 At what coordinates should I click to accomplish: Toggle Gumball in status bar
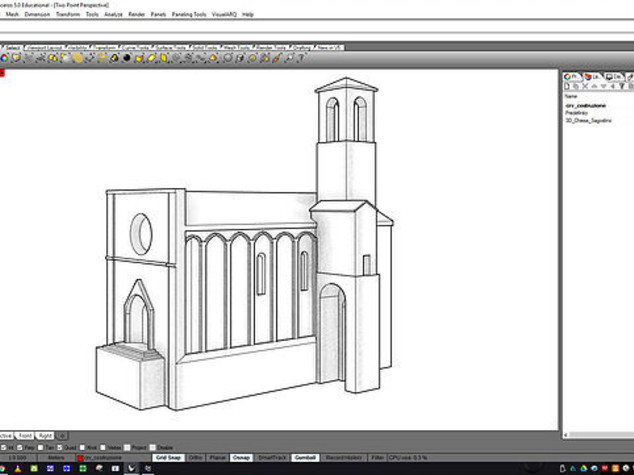coord(305,458)
